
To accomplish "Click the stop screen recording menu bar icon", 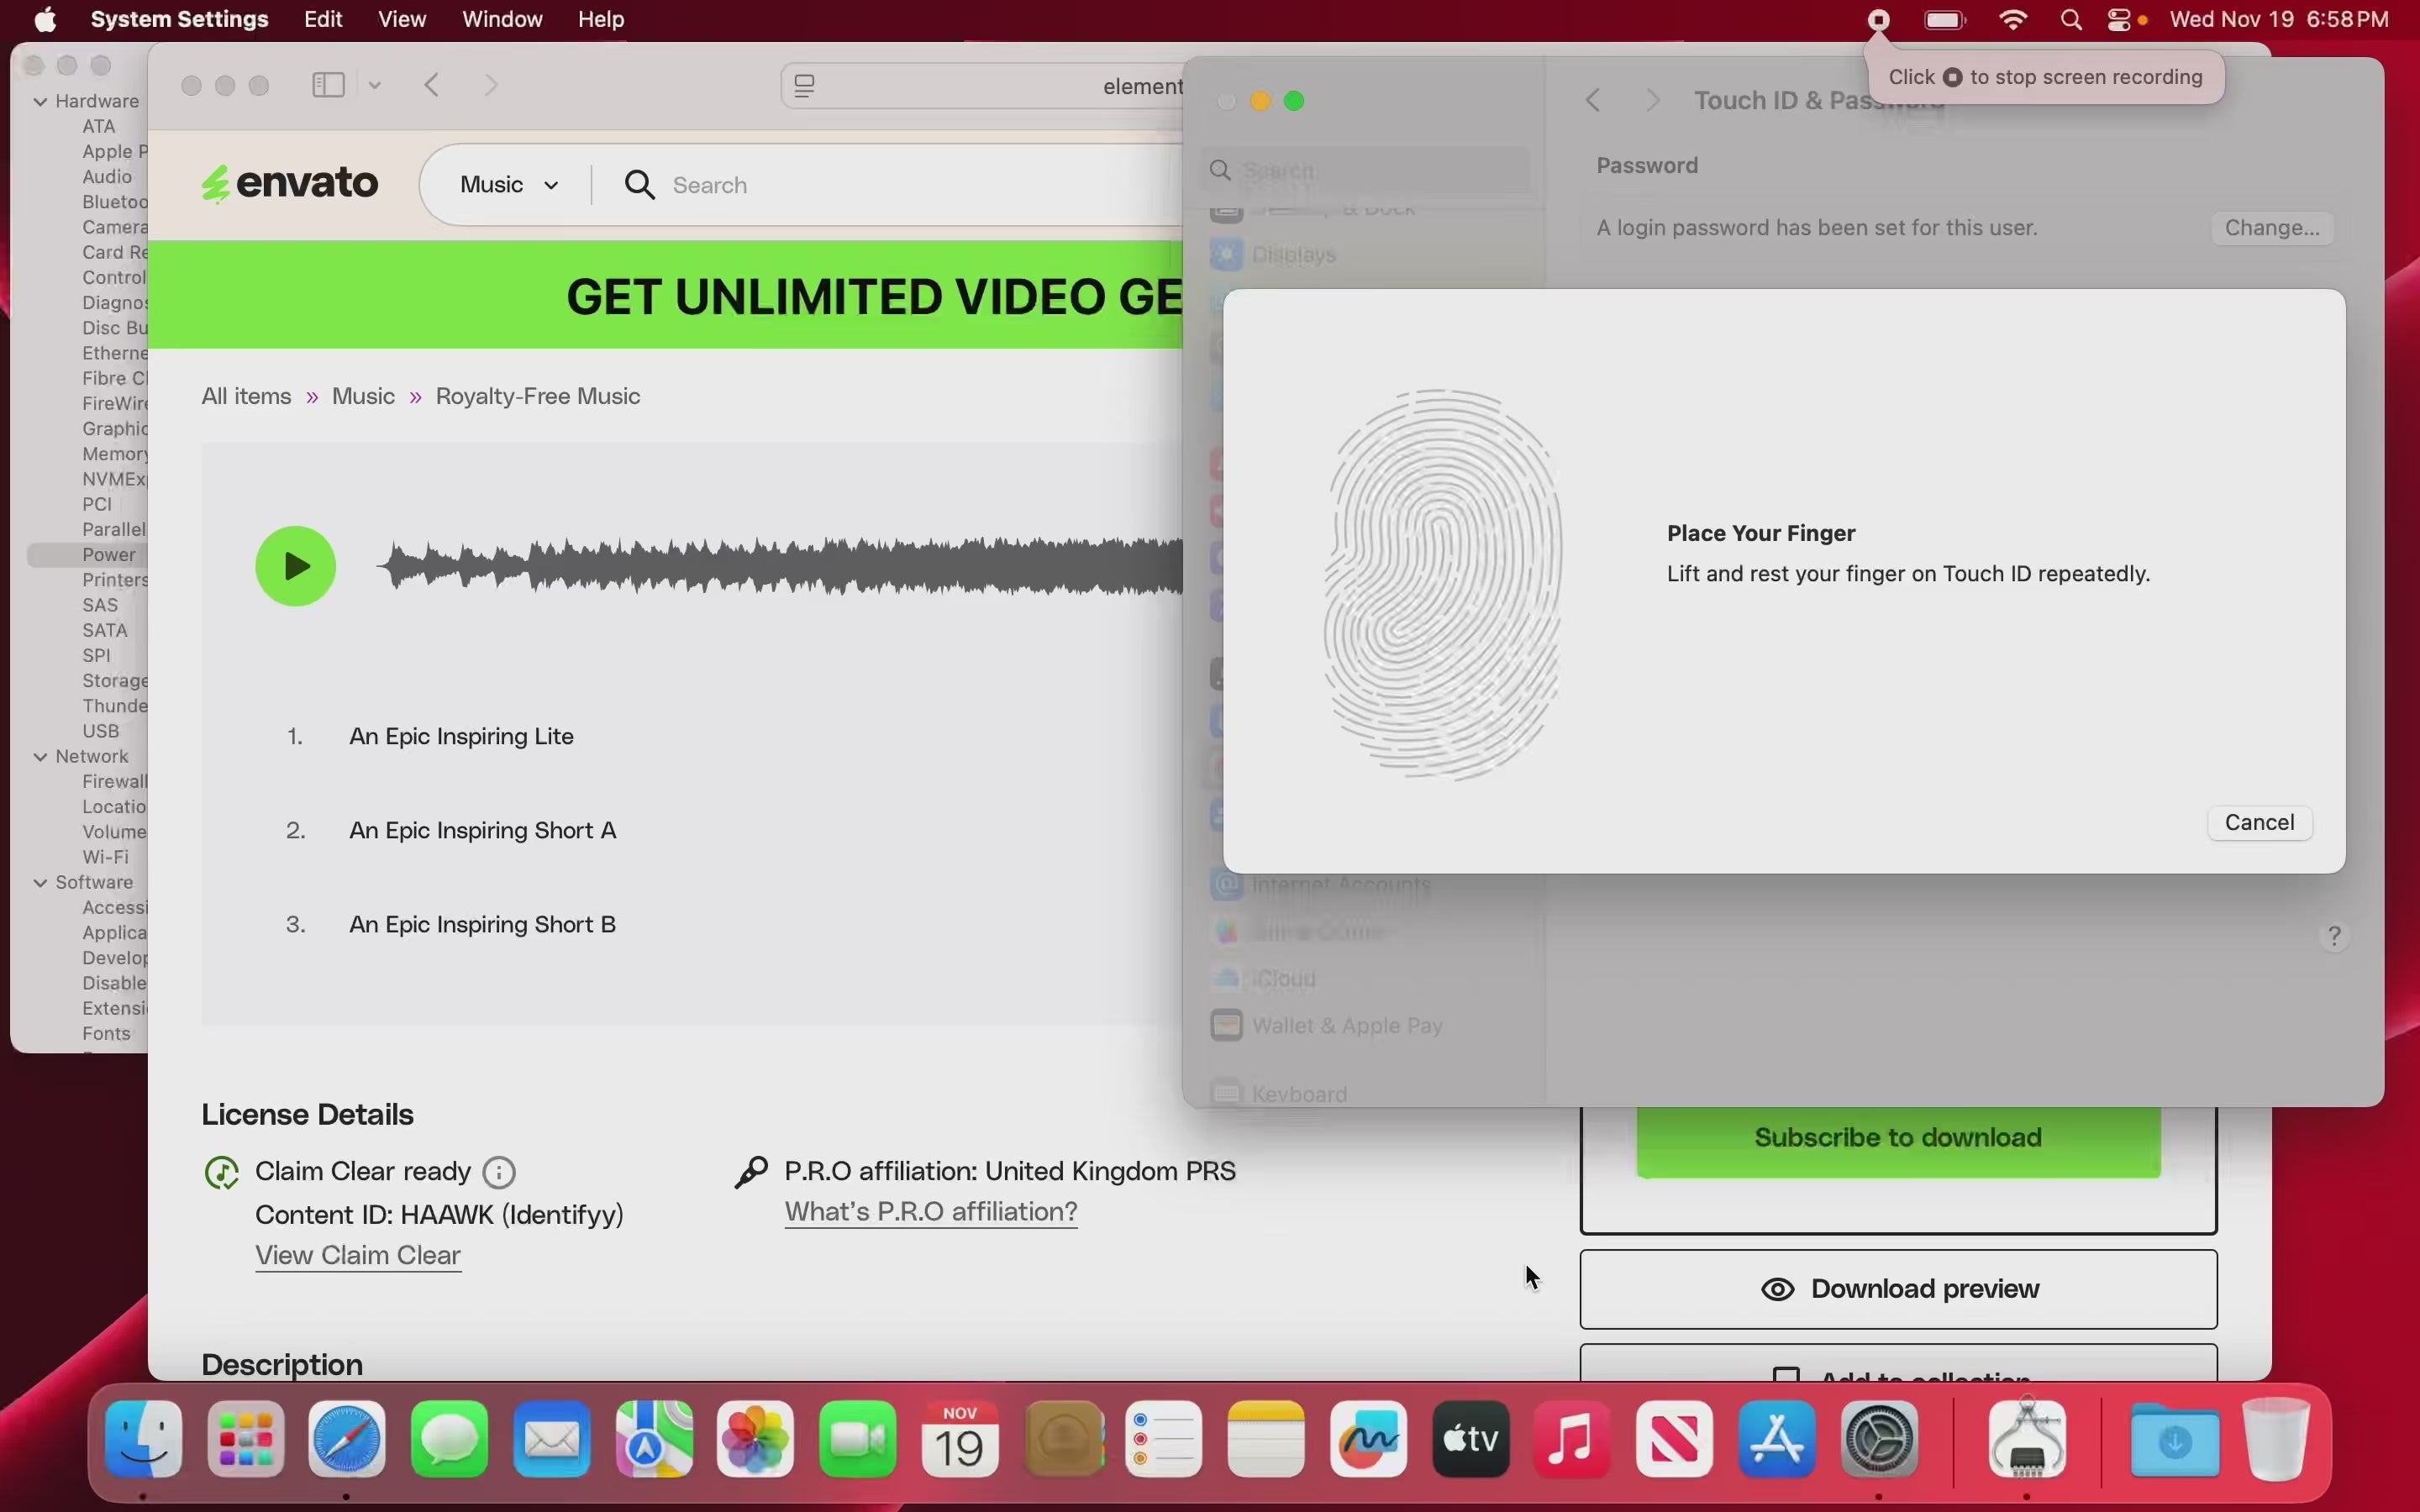I will 1880,20.
